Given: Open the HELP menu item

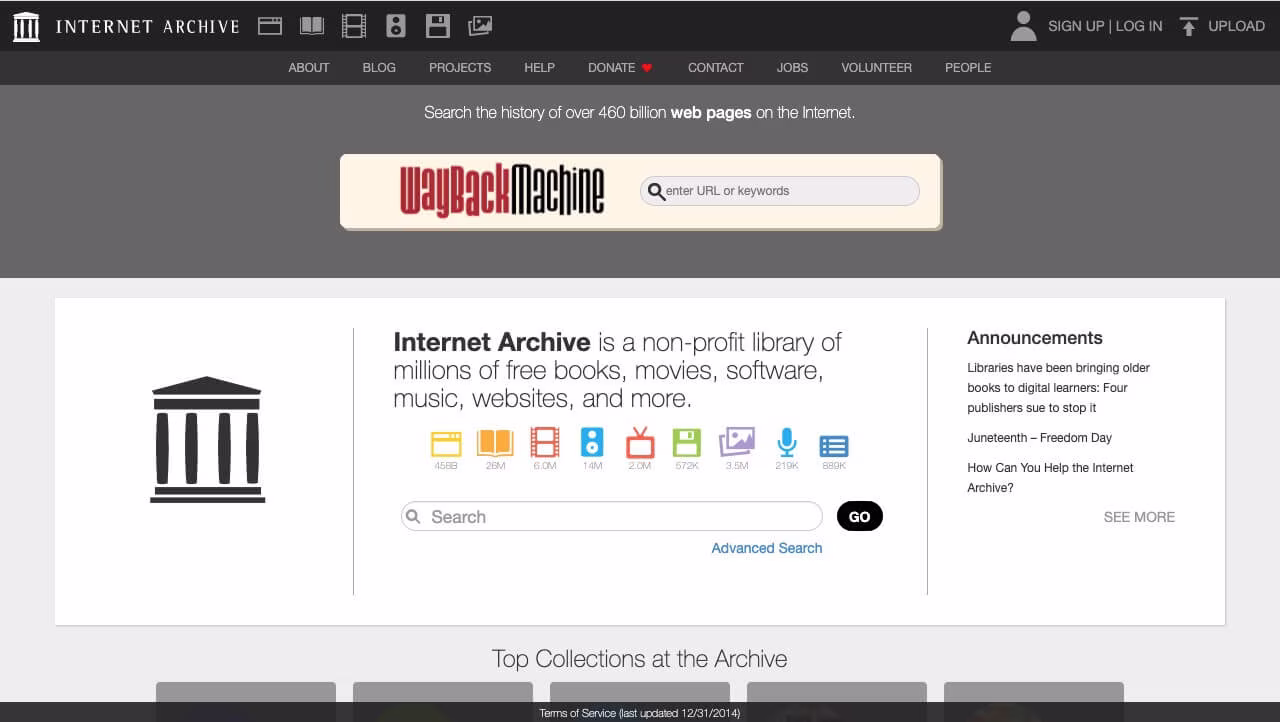Looking at the screenshot, I should [539, 68].
